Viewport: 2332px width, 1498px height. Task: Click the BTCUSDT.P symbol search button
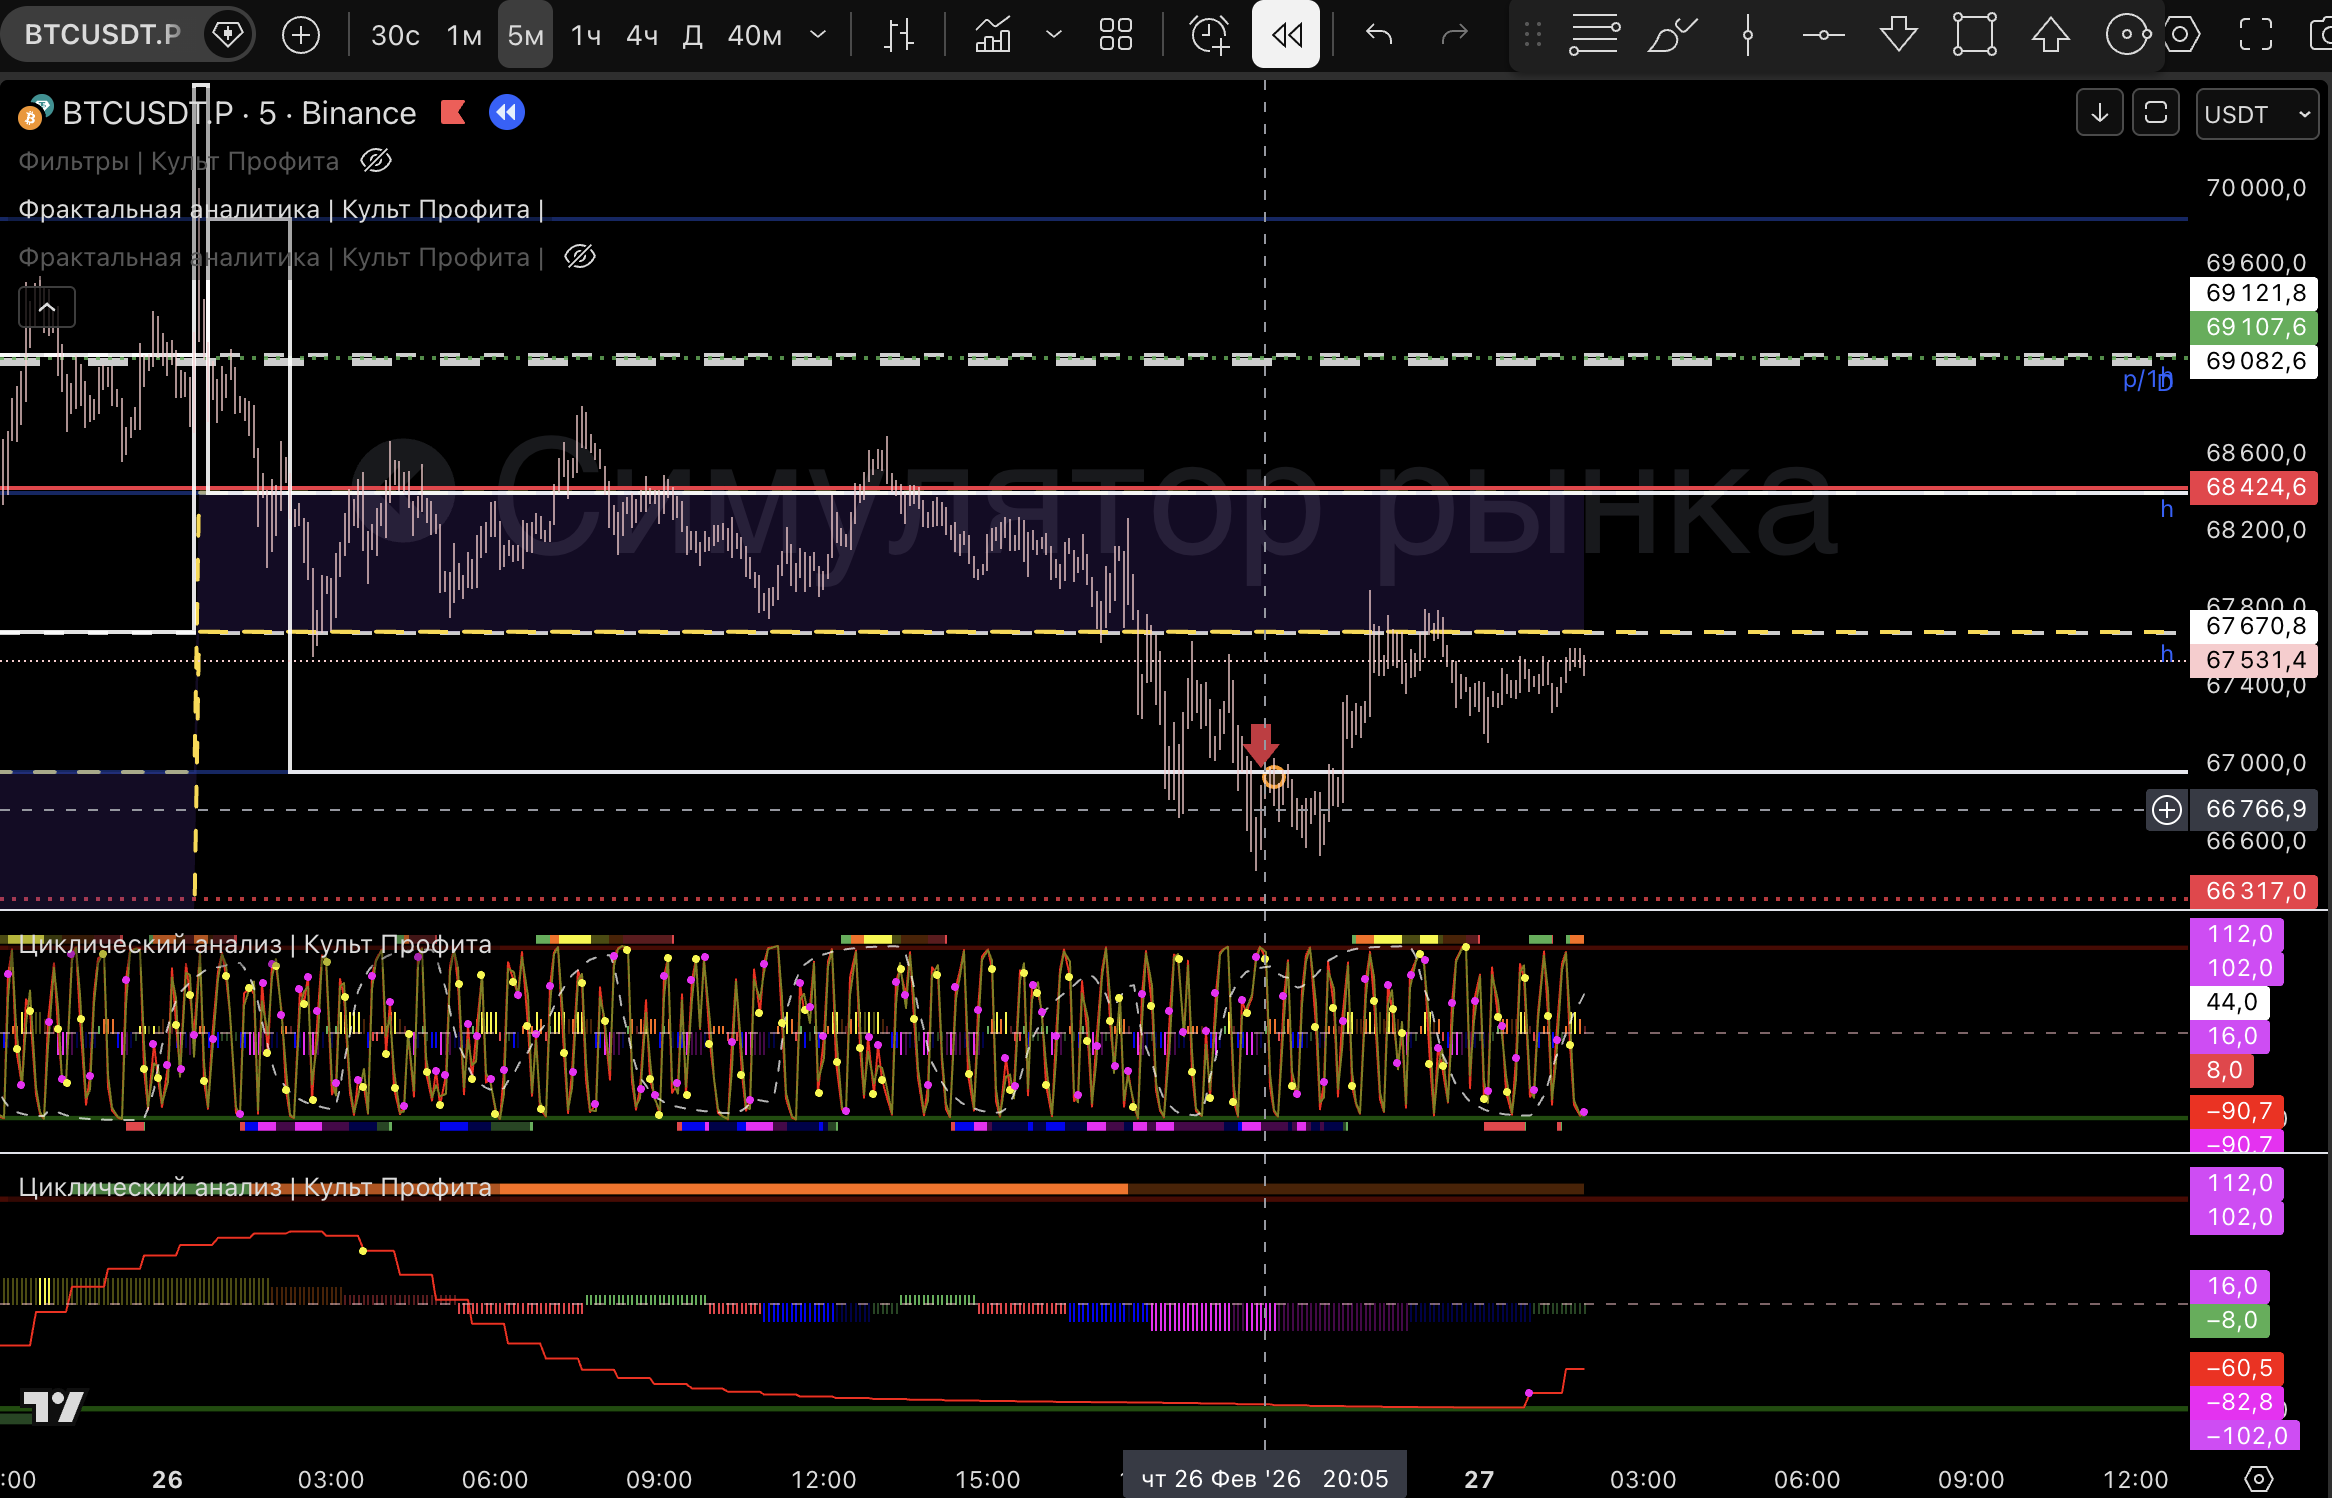pos(102,35)
